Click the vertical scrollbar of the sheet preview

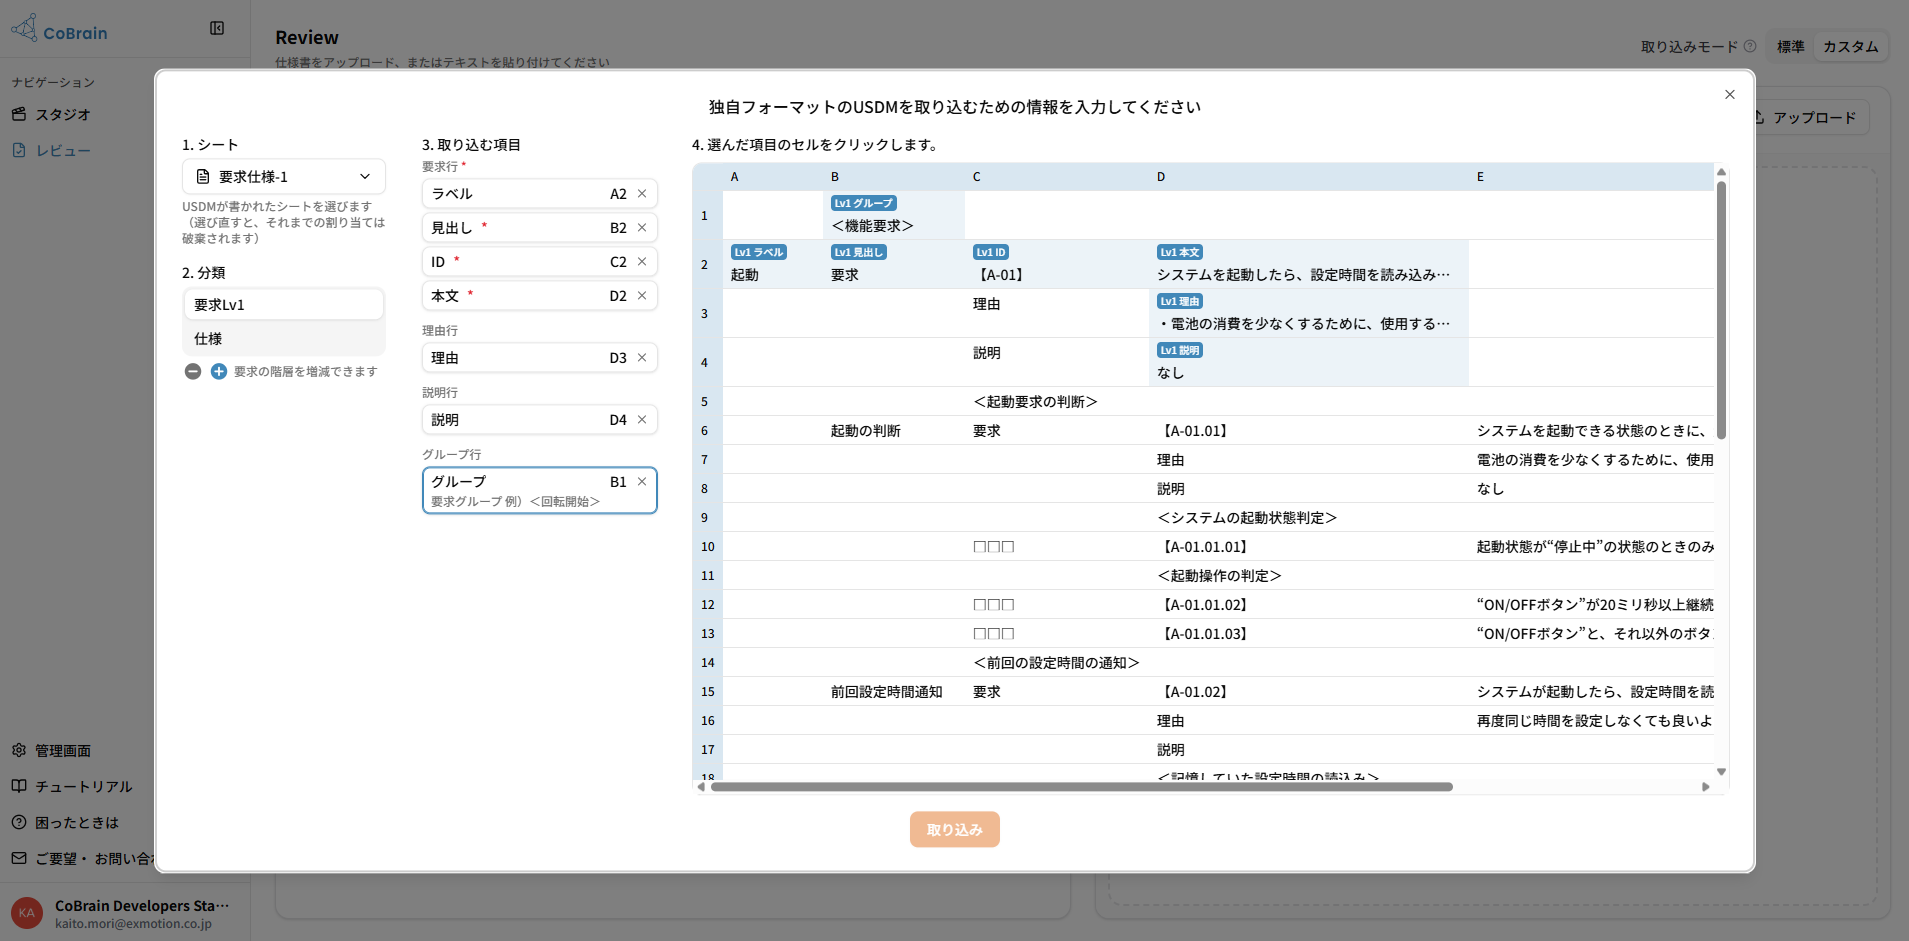click(x=1721, y=310)
